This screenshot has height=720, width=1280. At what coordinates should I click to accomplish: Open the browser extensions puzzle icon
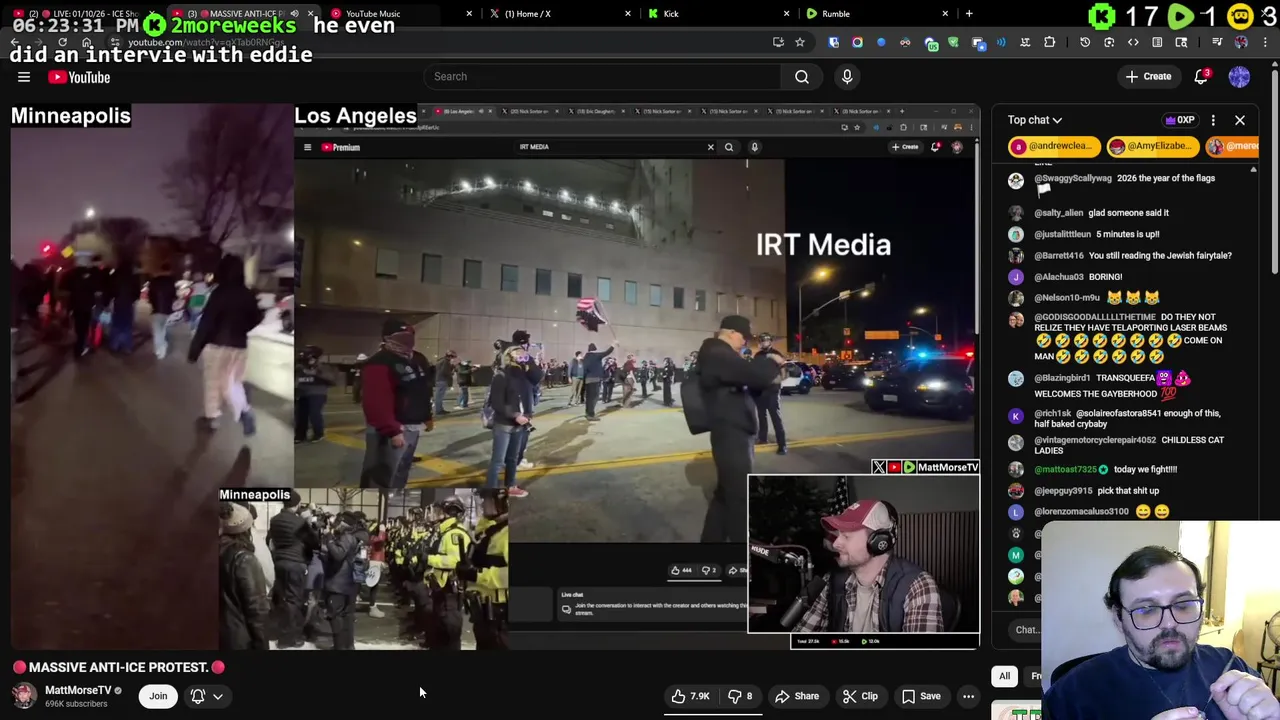[x=1049, y=42]
